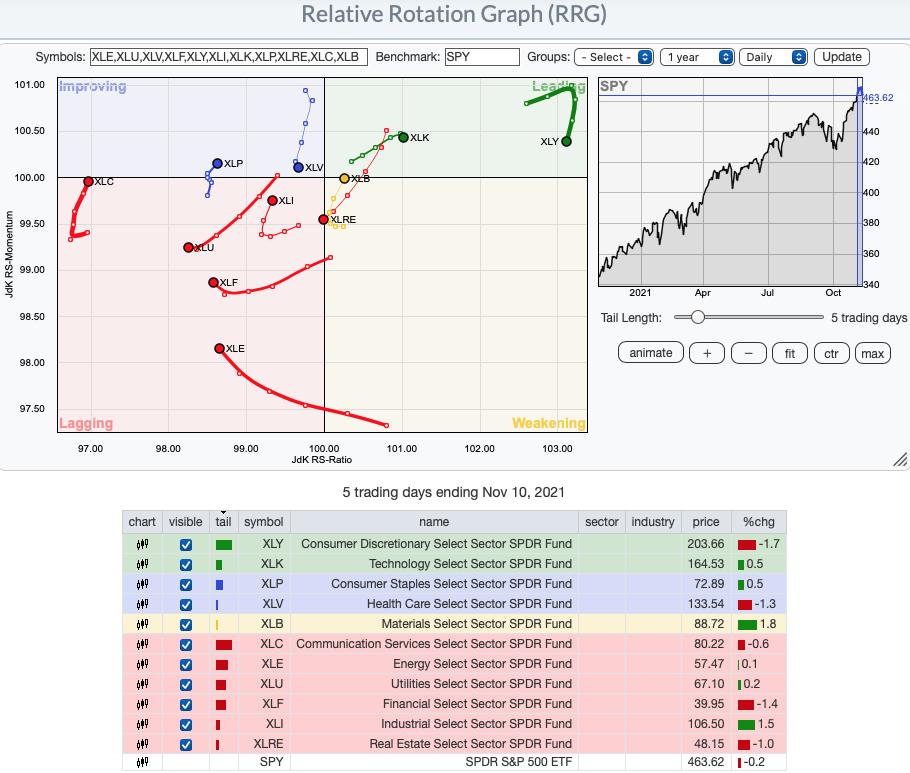The height and width of the screenshot is (773, 910).
Task: Hide XLB from the graph
Action: (186, 624)
